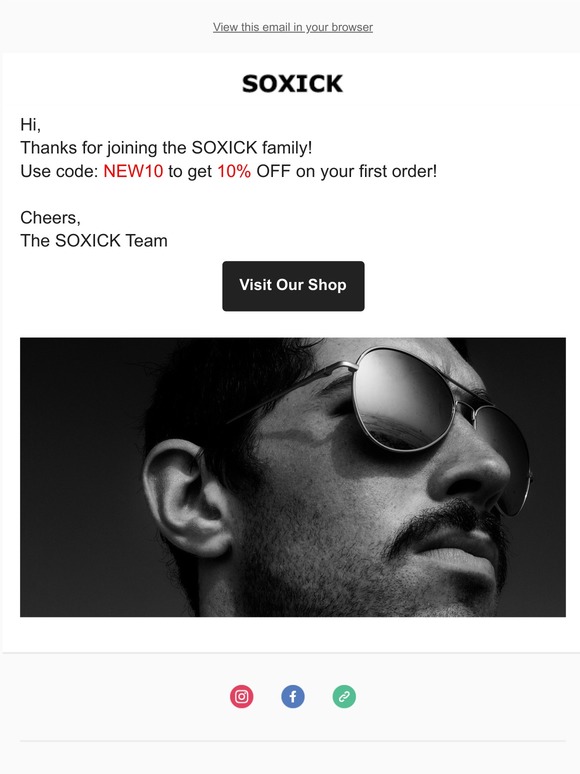Click 'Thanks for joining the SOXICK family!' line
Screen dimensions: 580x774
click(166, 148)
